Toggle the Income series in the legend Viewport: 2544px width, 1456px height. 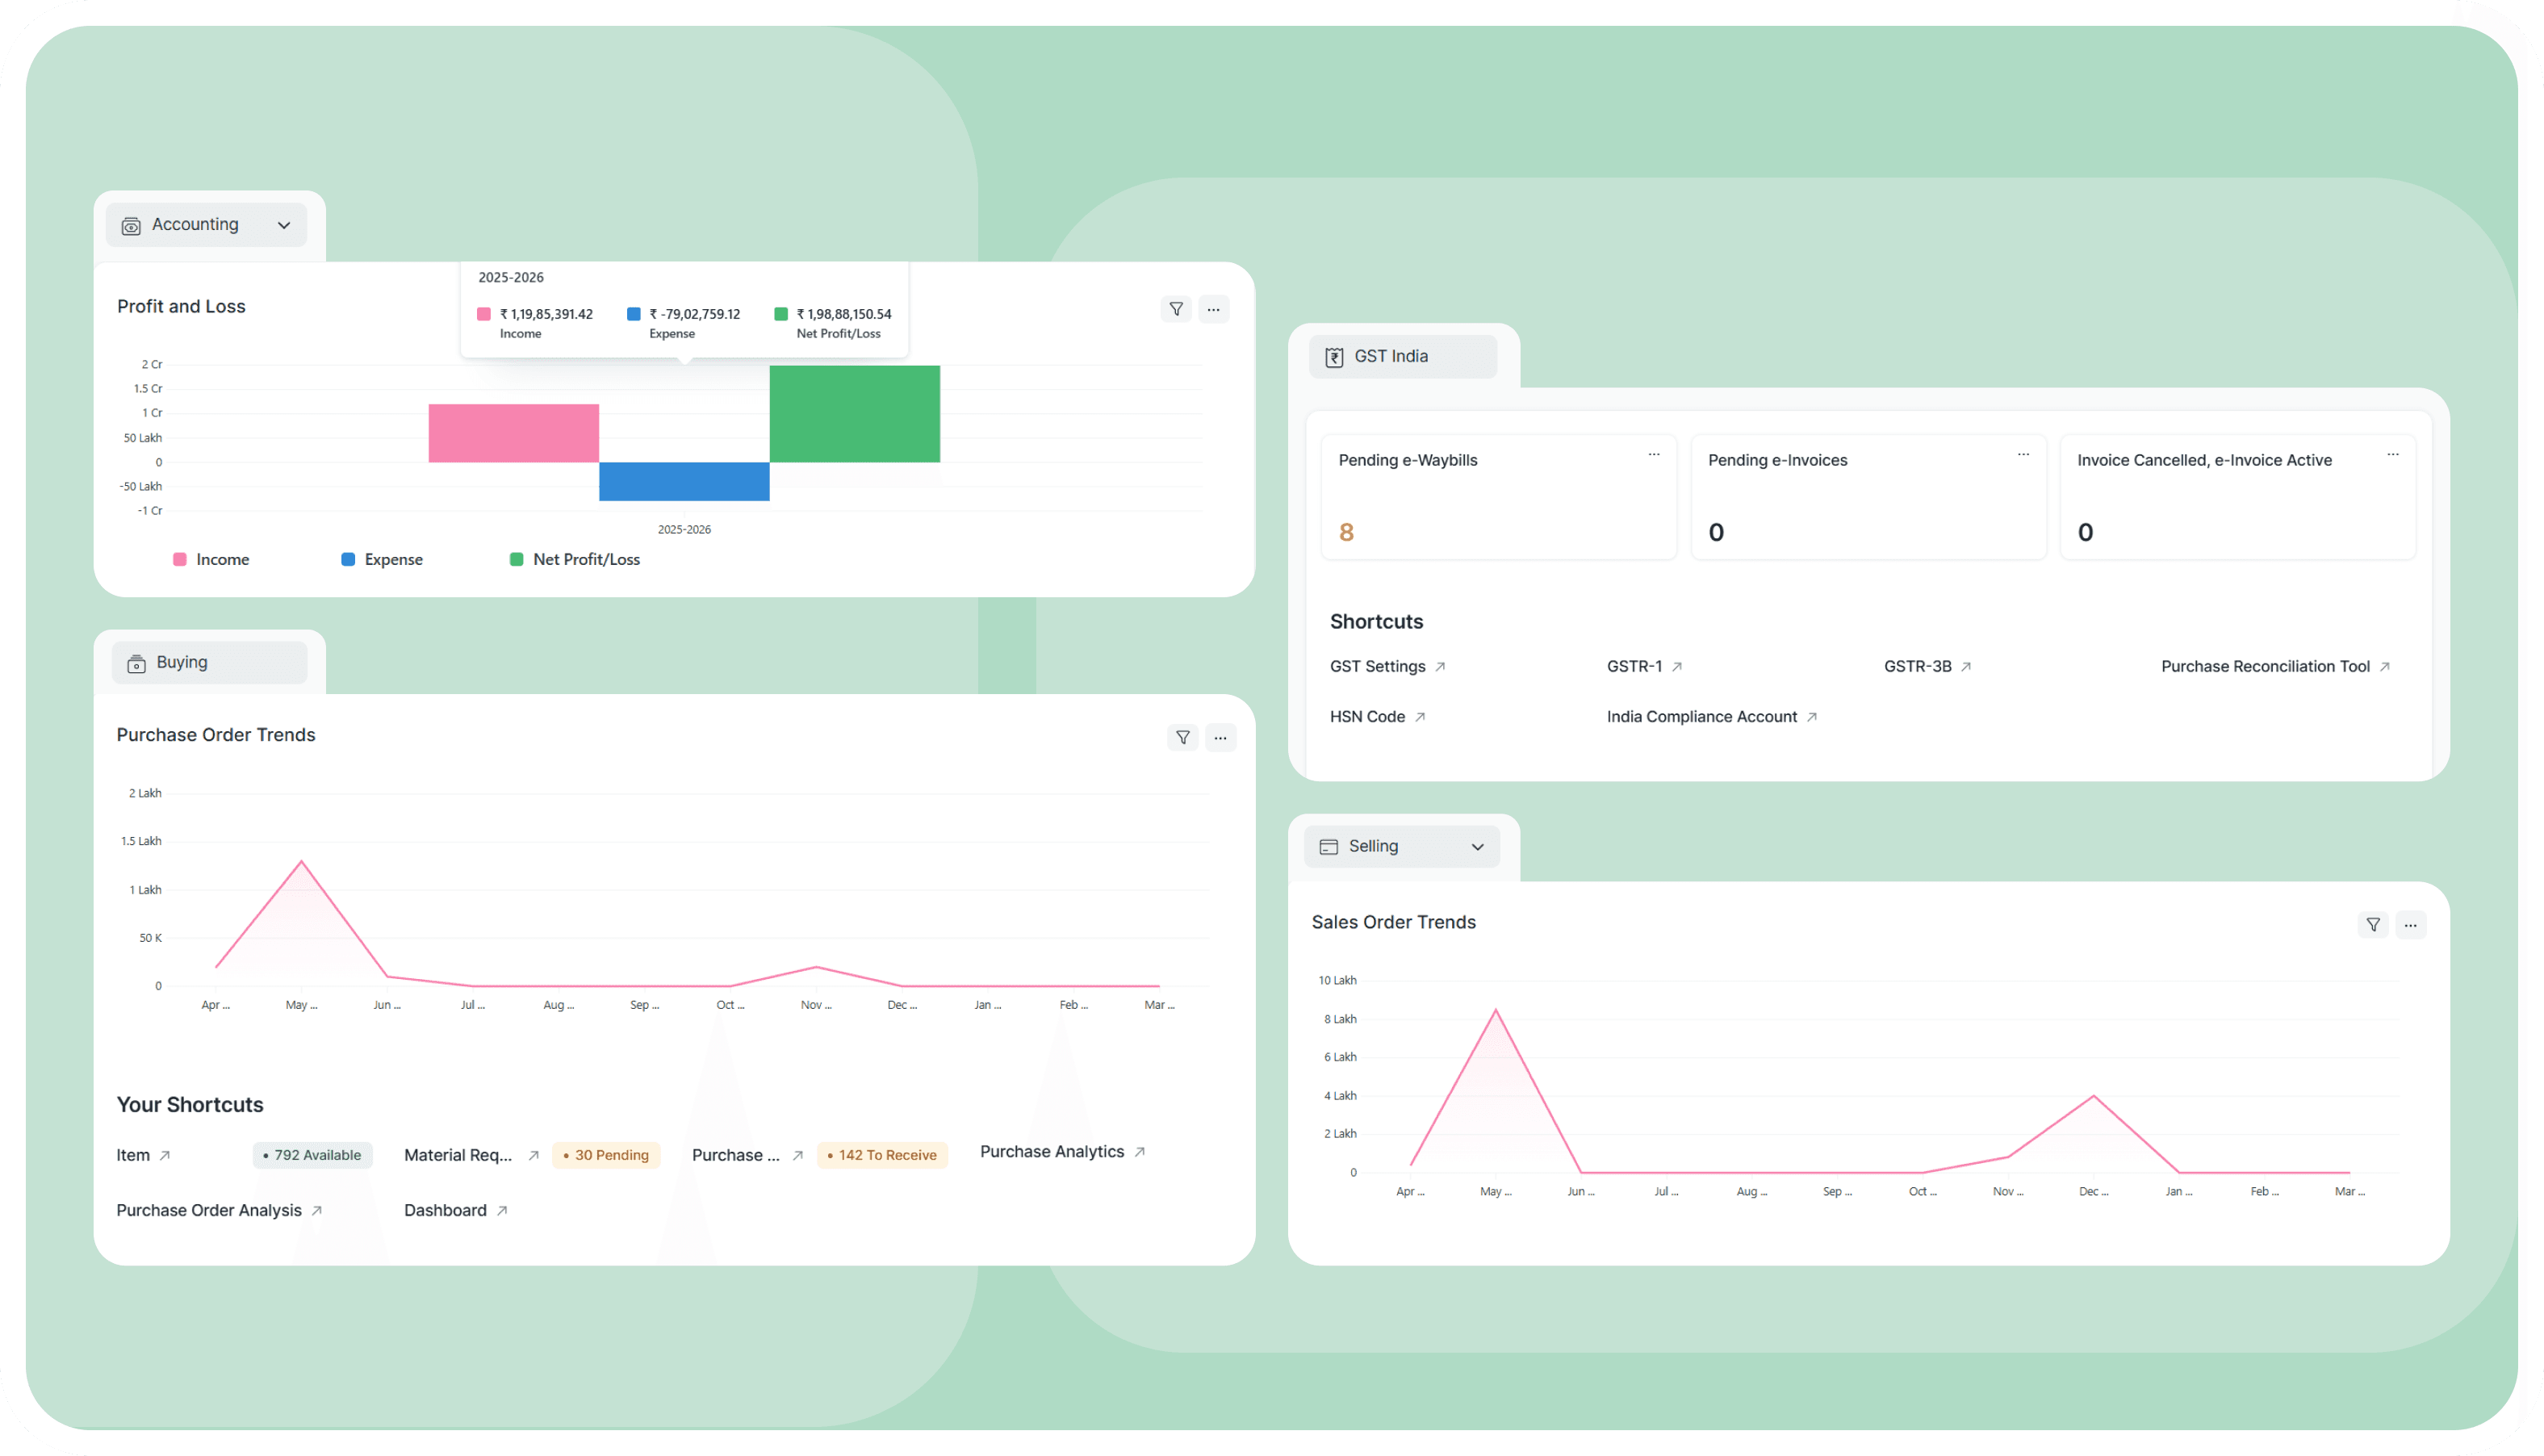211,559
